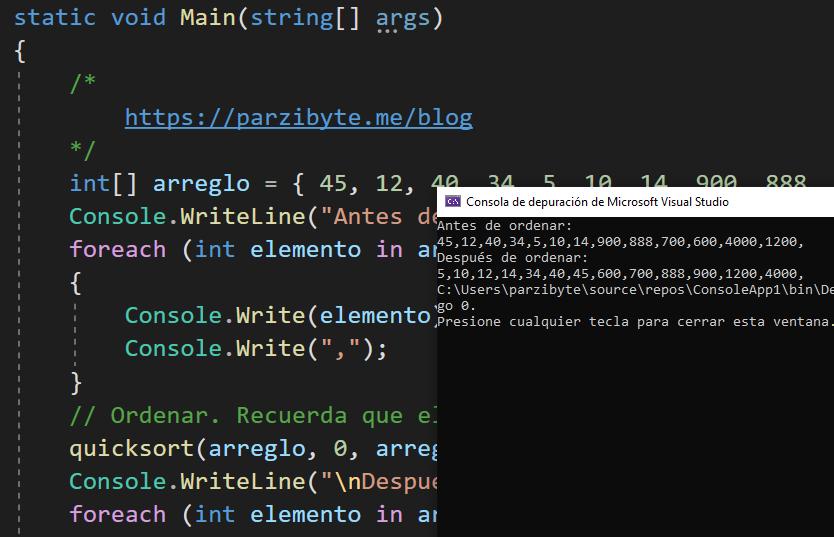Click the 'Consola de depuración de Microsoft Visual Studio' title
834x537 pixels.
pyautogui.click(x=597, y=202)
